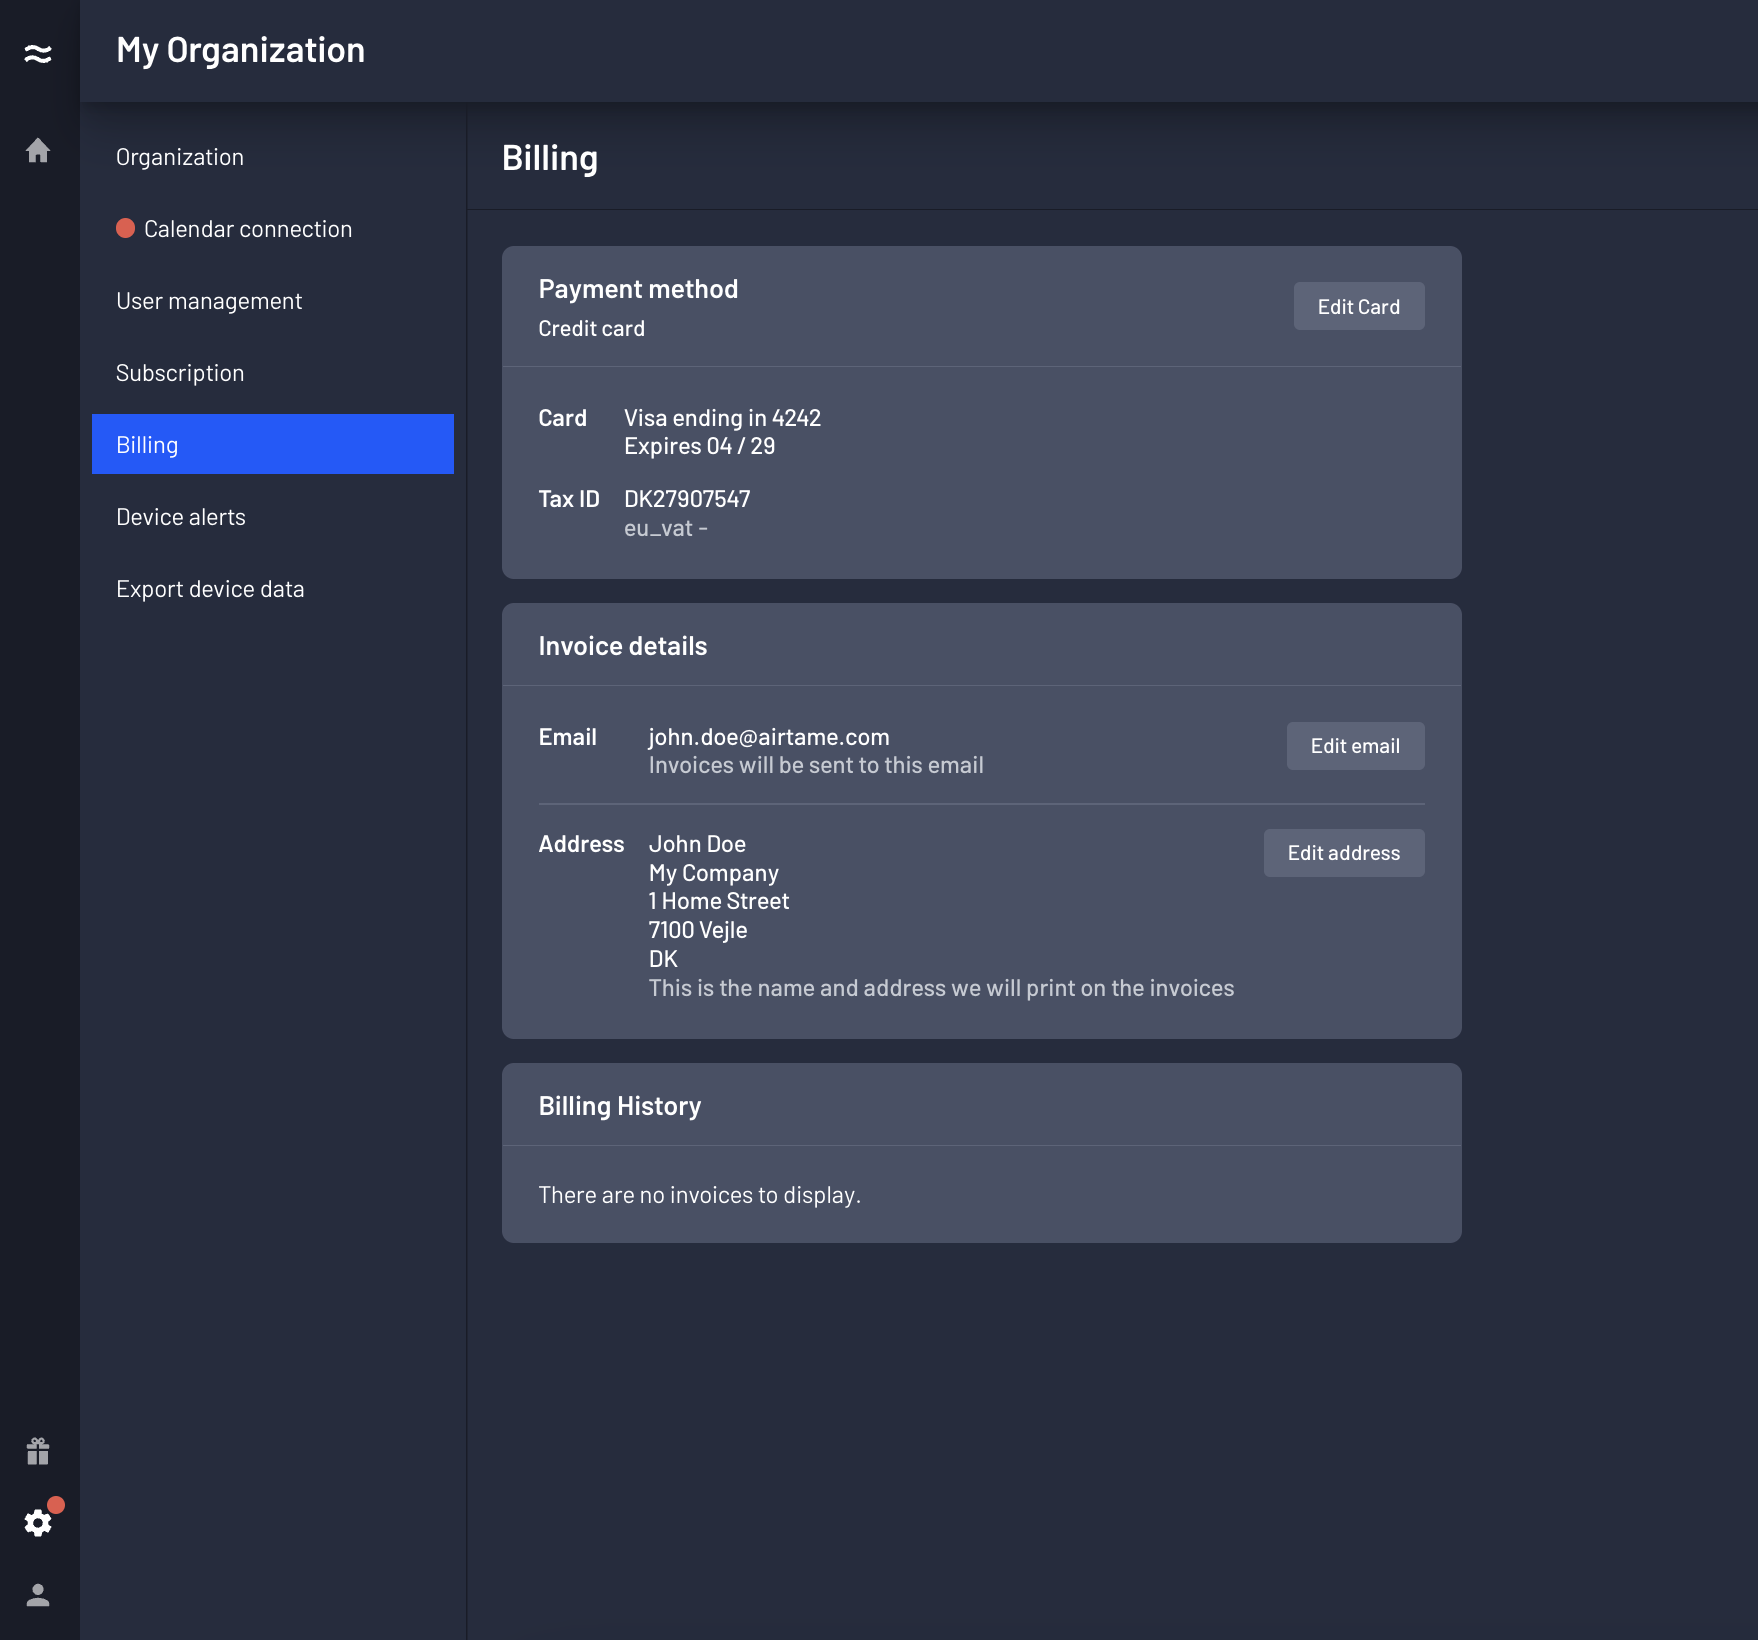Go to Export device data

tap(210, 588)
